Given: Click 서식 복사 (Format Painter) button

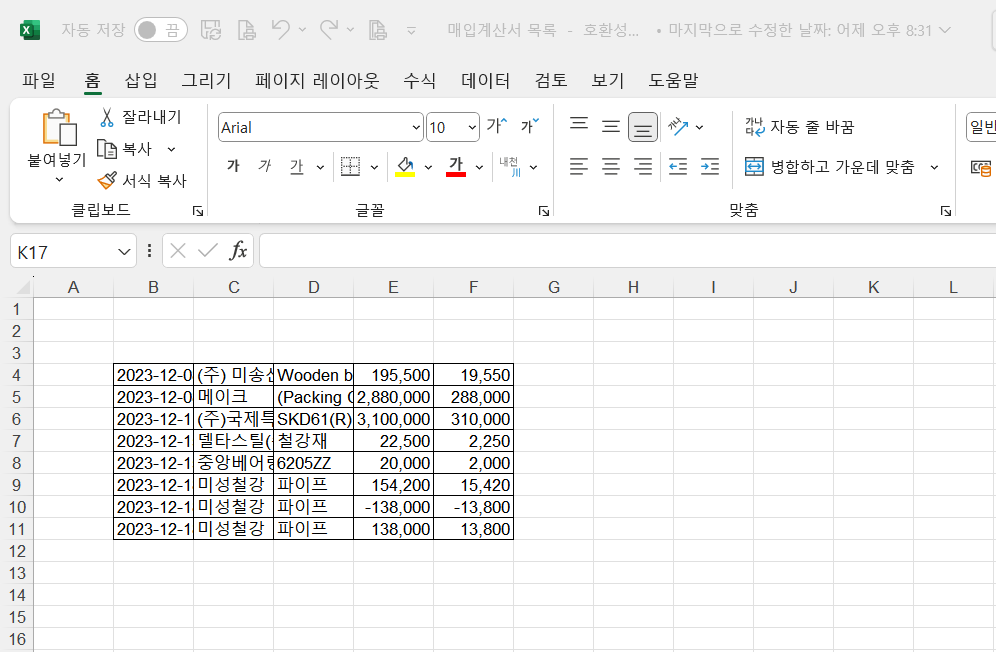Looking at the screenshot, I should (142, 181).
